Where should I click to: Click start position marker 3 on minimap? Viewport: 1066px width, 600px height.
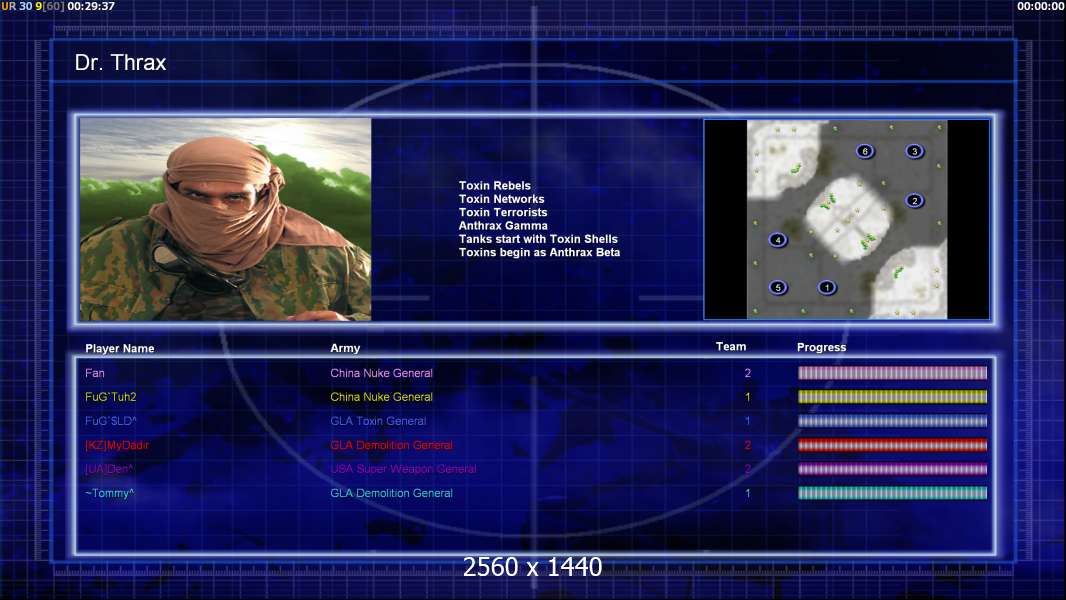(914, 151)
